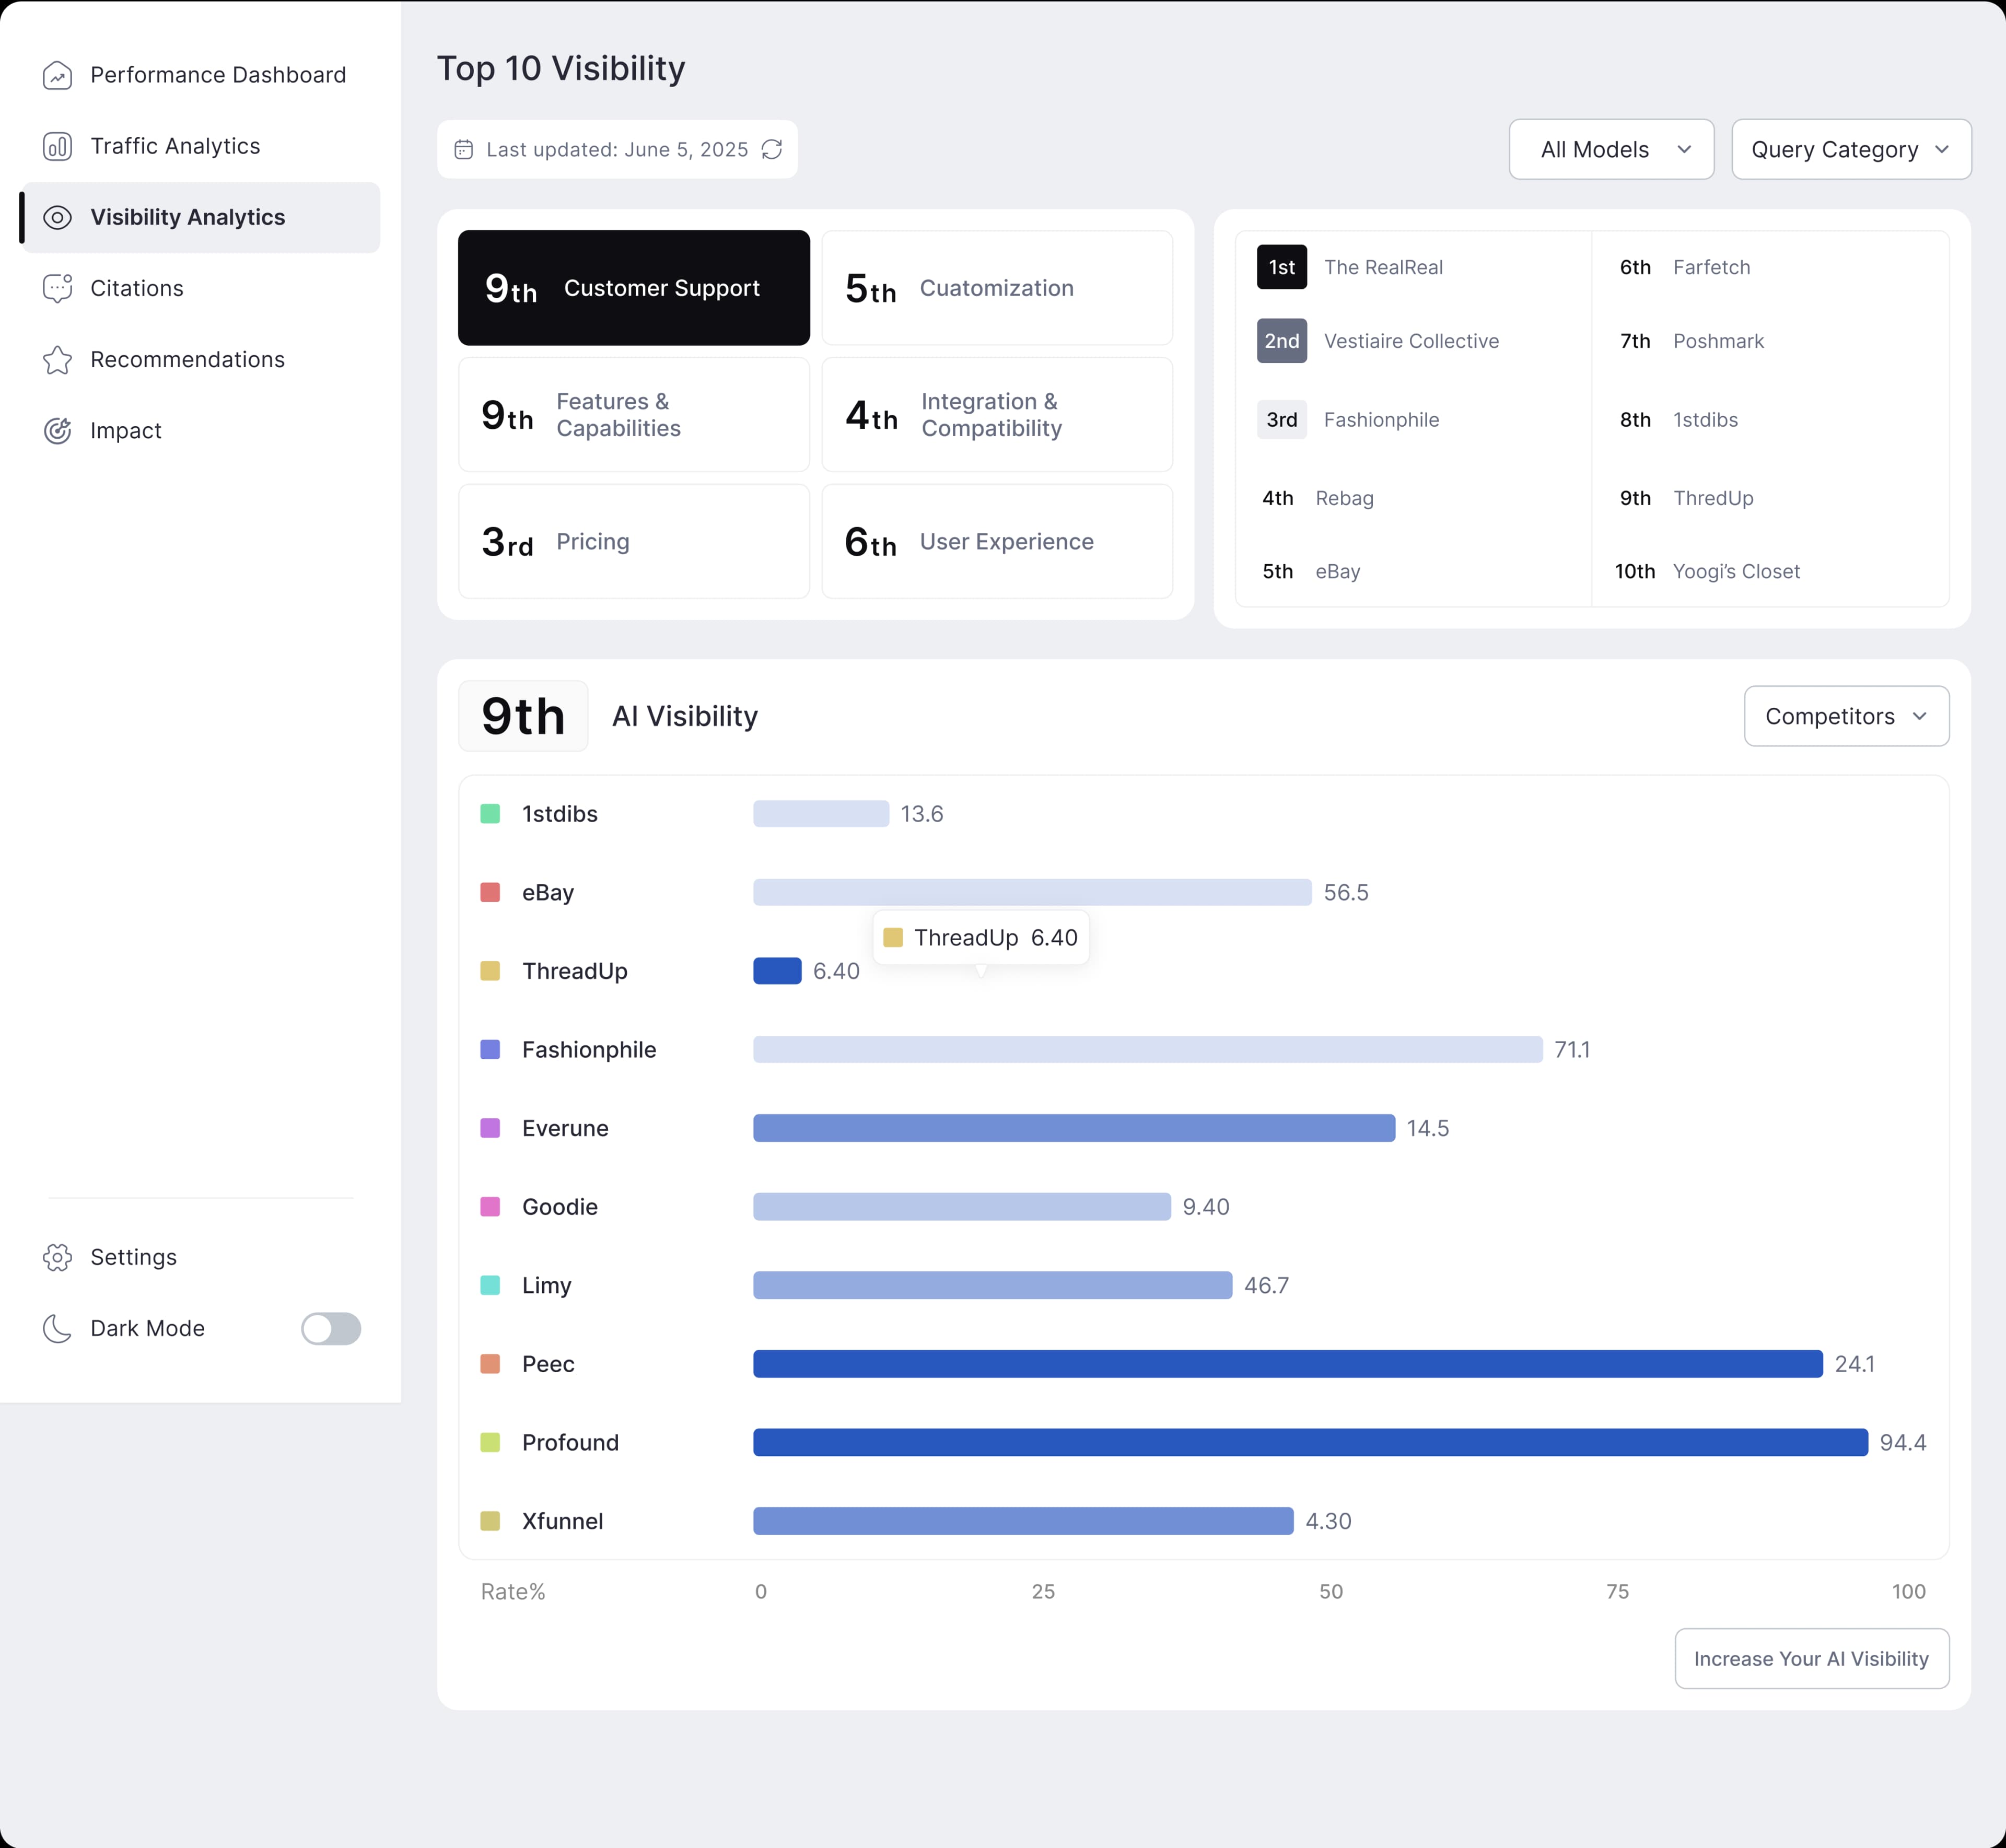Expand the Query Category selector
The image size is (2006, 1848).
coord(1851,149)
